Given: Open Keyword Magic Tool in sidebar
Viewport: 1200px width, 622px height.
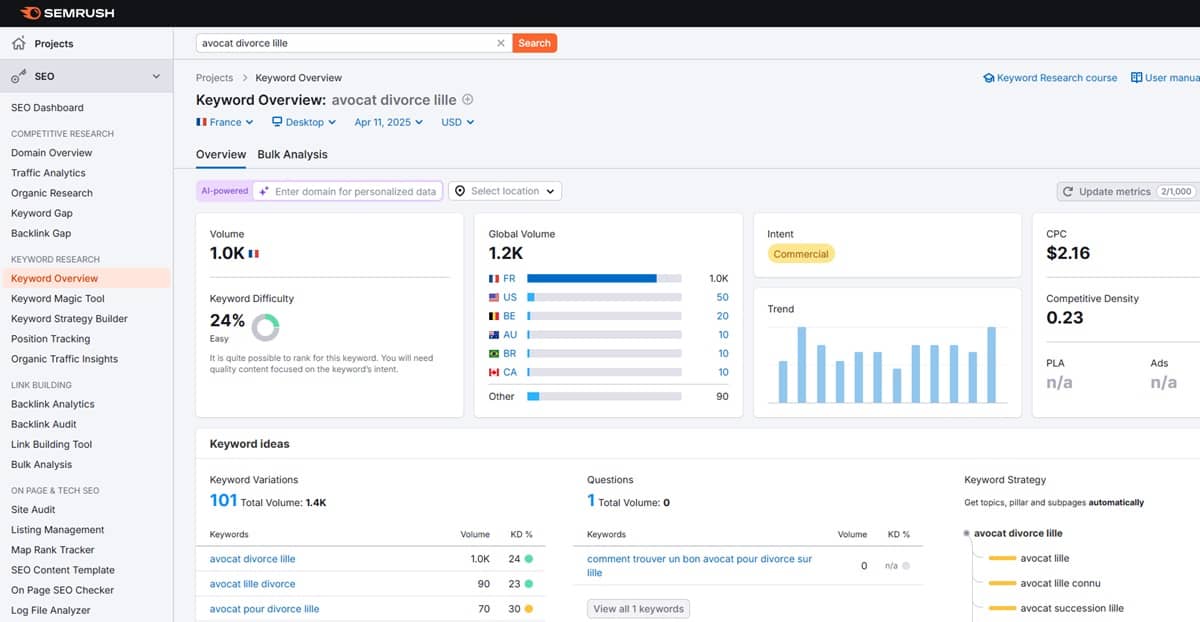Looking at the screenshot, I should click(58, 298).
